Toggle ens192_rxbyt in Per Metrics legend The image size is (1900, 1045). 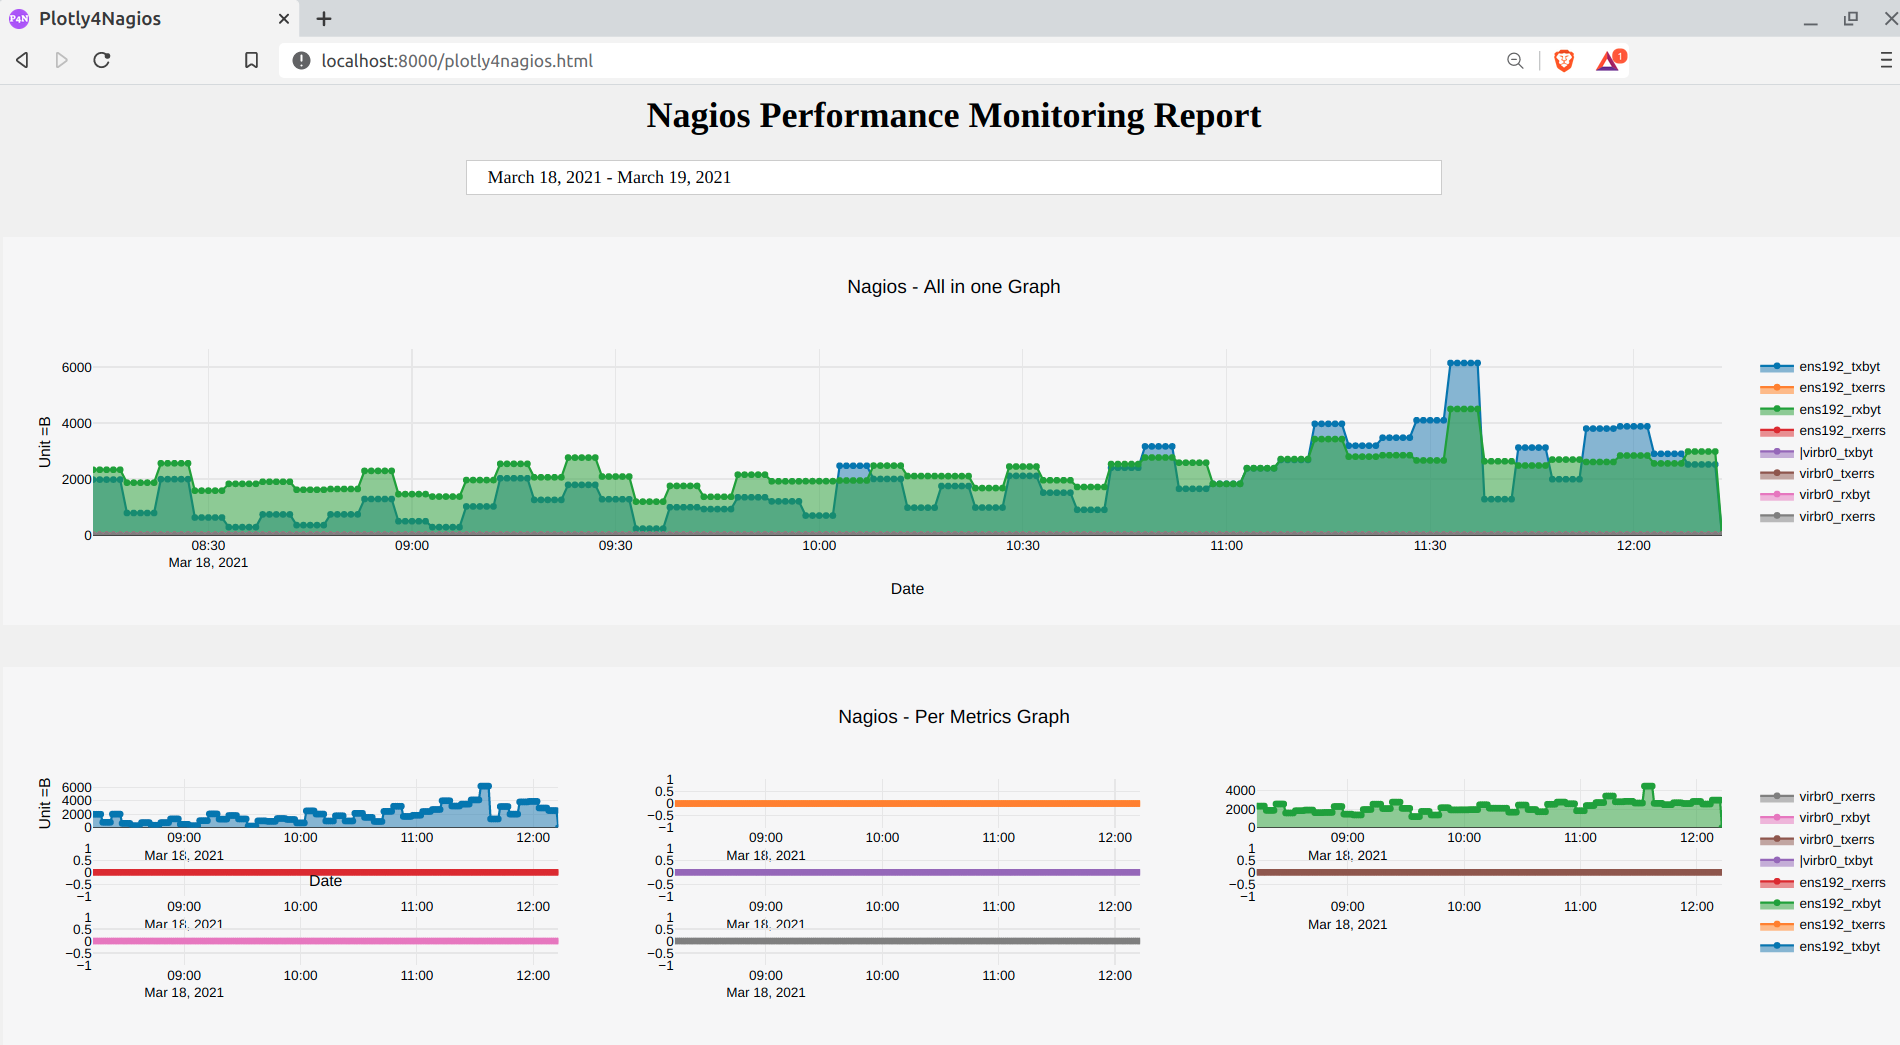tap(1821, 904)
